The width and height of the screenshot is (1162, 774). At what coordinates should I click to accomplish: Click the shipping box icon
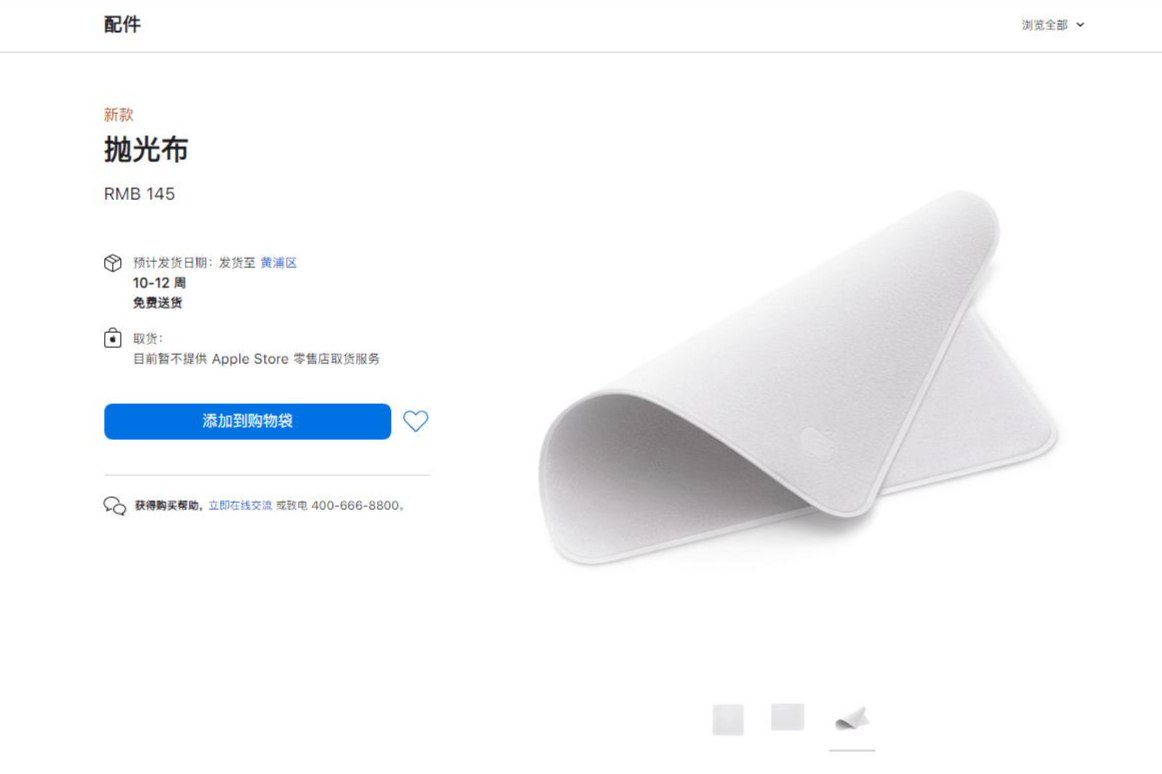(113, 263)
